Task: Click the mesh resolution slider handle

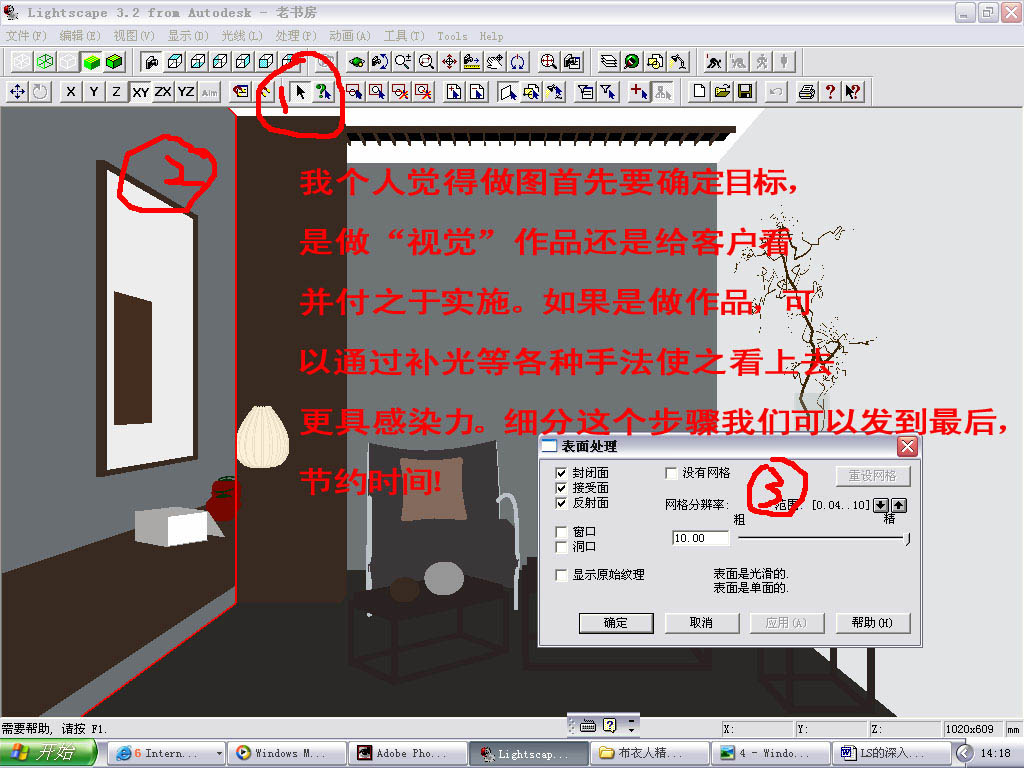Action: (907, 539)
